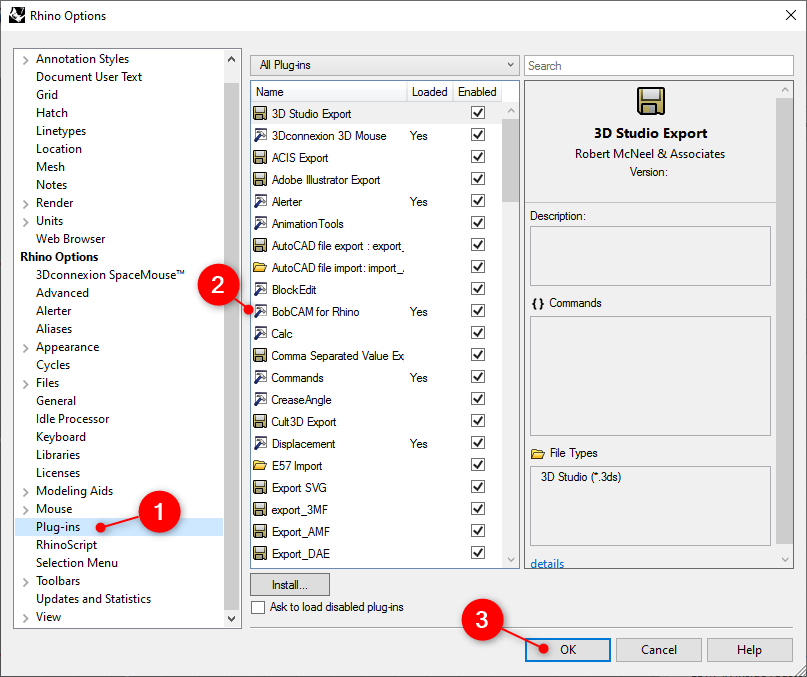Disable the 3Dconnexion 3D Mouse plug-in checkbox
The width and height of the screenshot is (807, 677).
click(x=478, y=135)
